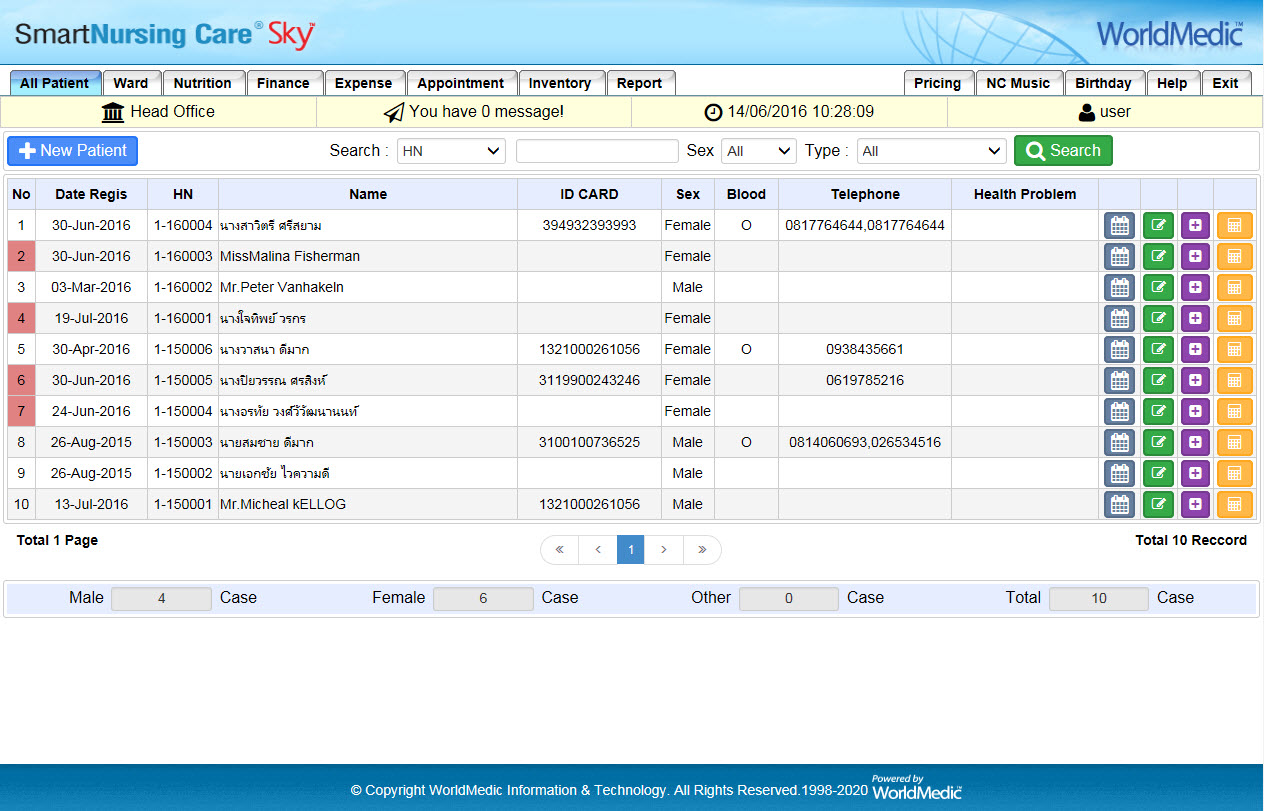Click ID card number 394932393993

[589, 226]
